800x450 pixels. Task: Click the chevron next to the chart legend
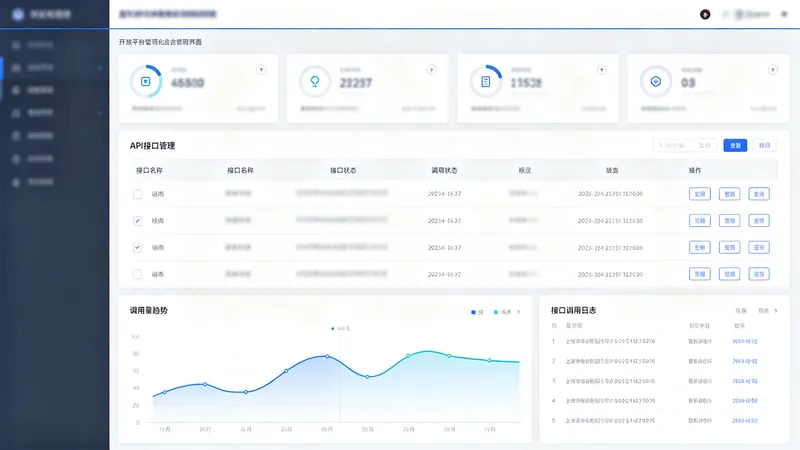519,312
